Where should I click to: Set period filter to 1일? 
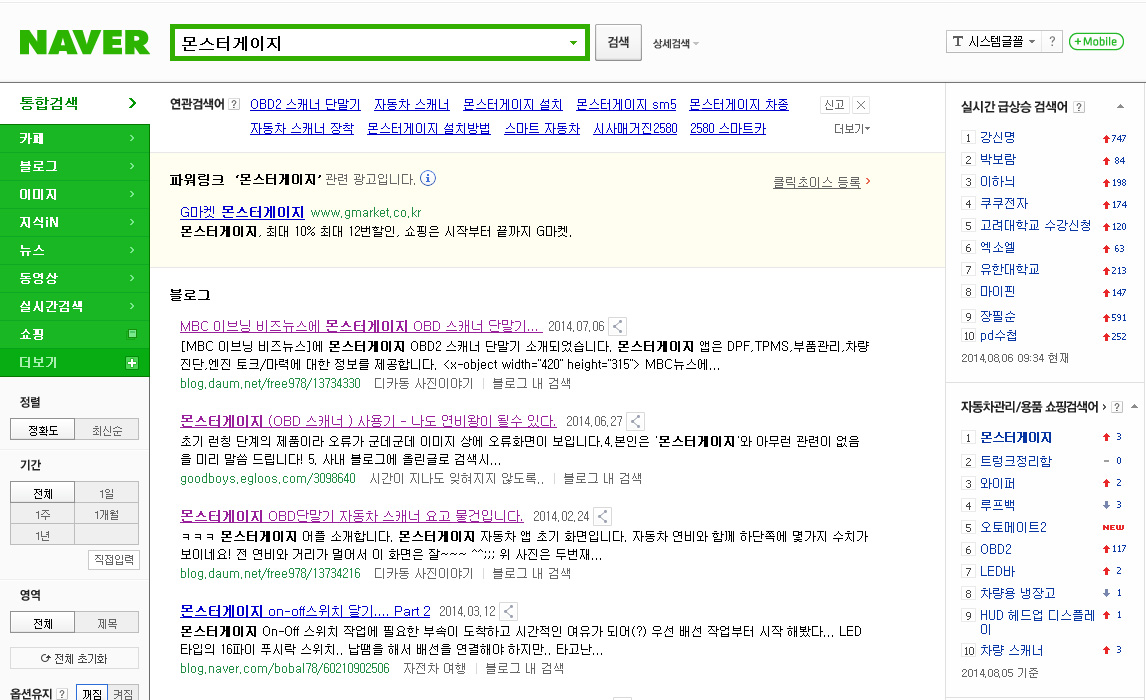(x=107, y=493)
